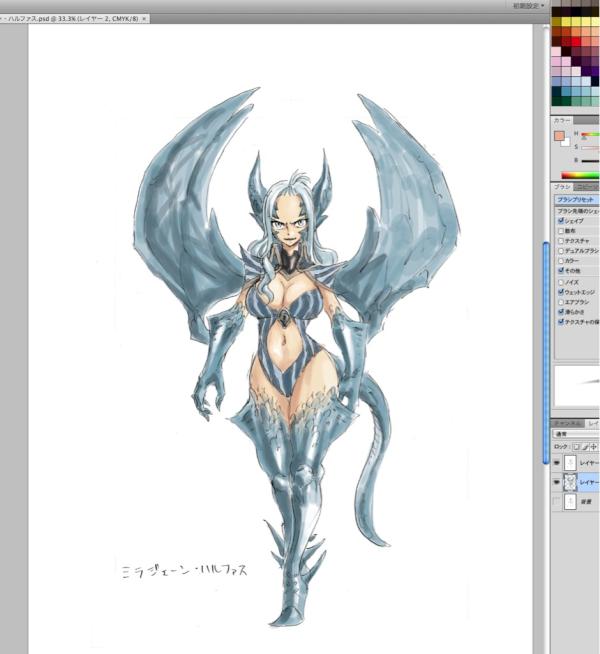Open the 初期設定 workspace switcher menu
600x654 pixels.
pos(528,6)
